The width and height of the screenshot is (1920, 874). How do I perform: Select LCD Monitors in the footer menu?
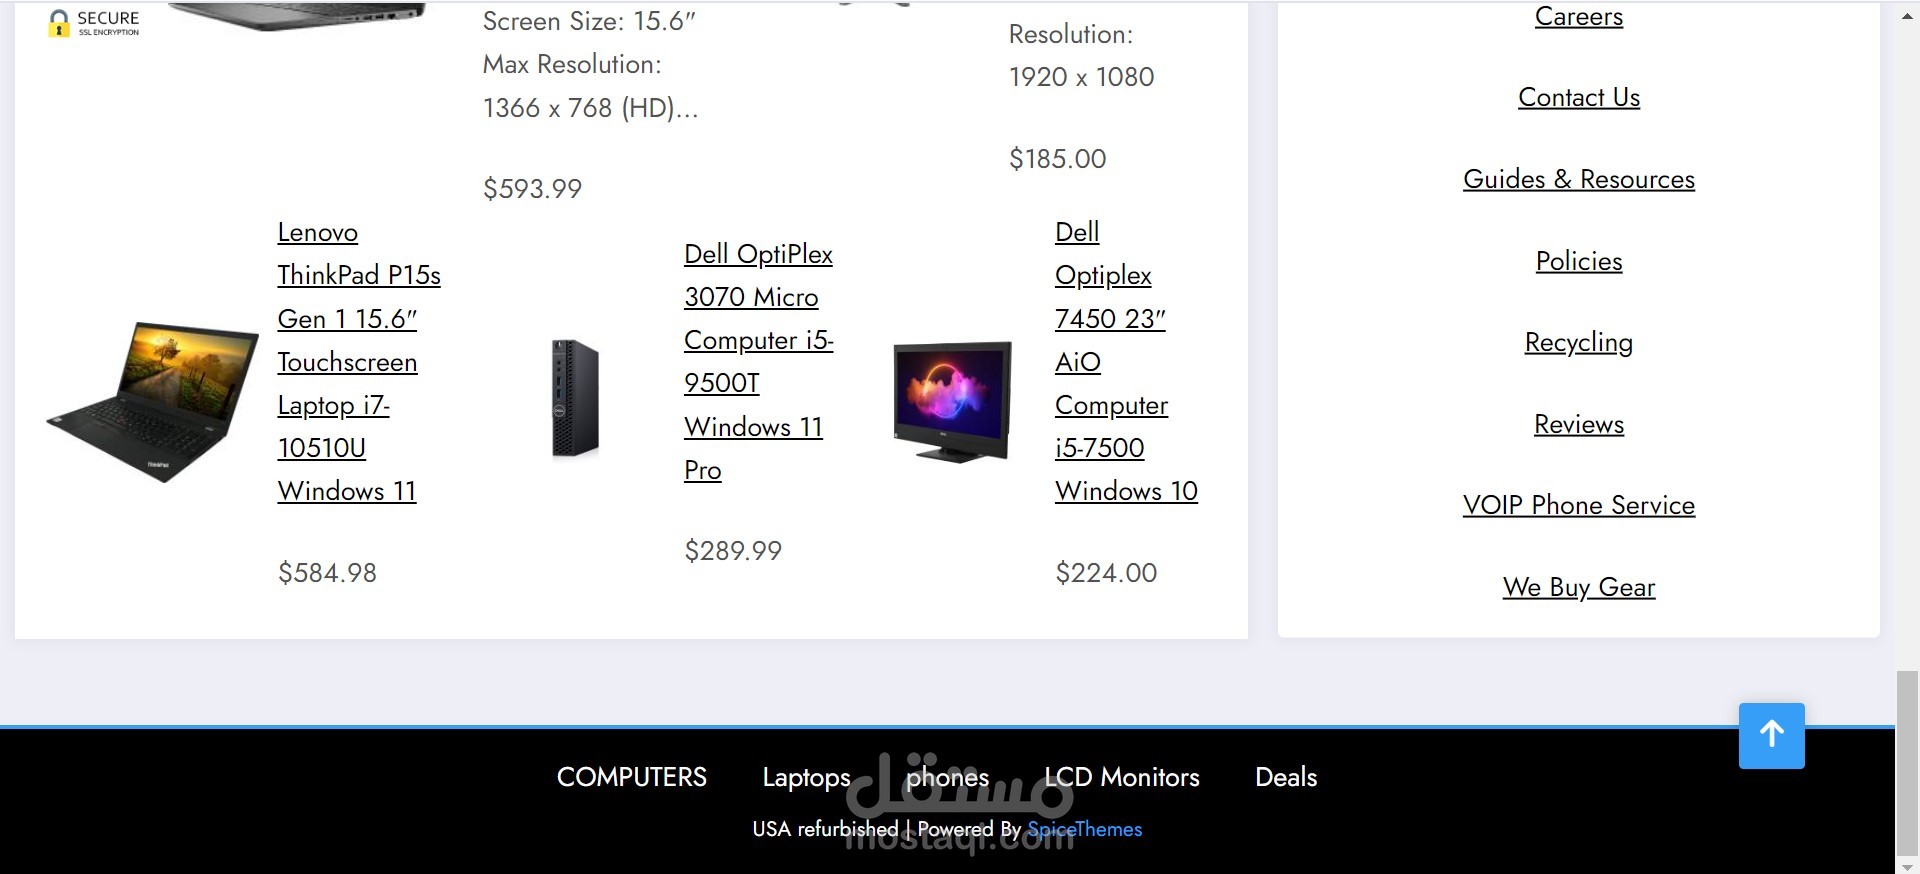click(1122, 777)
